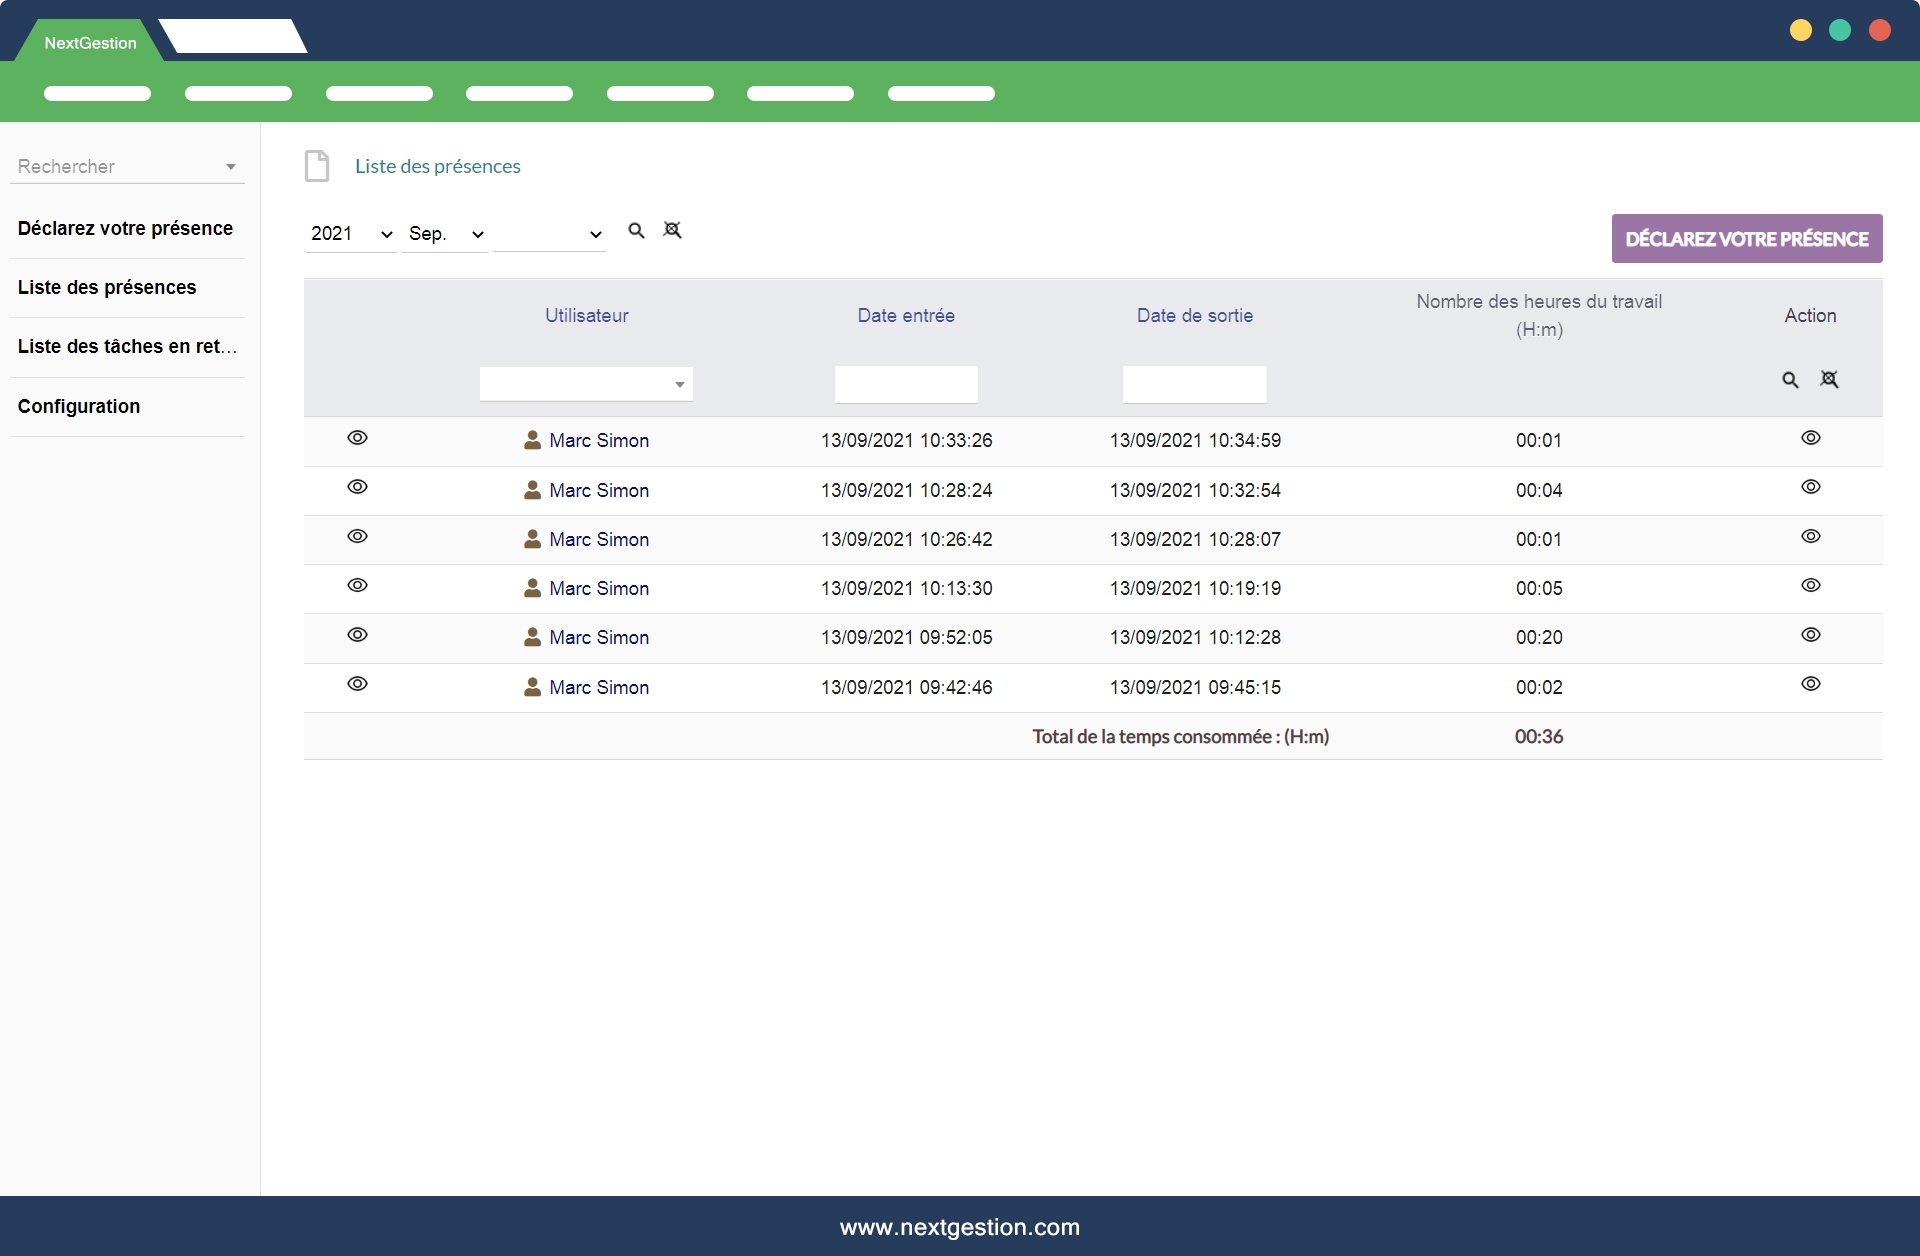Click the clear filter icon beside top search

673,231
